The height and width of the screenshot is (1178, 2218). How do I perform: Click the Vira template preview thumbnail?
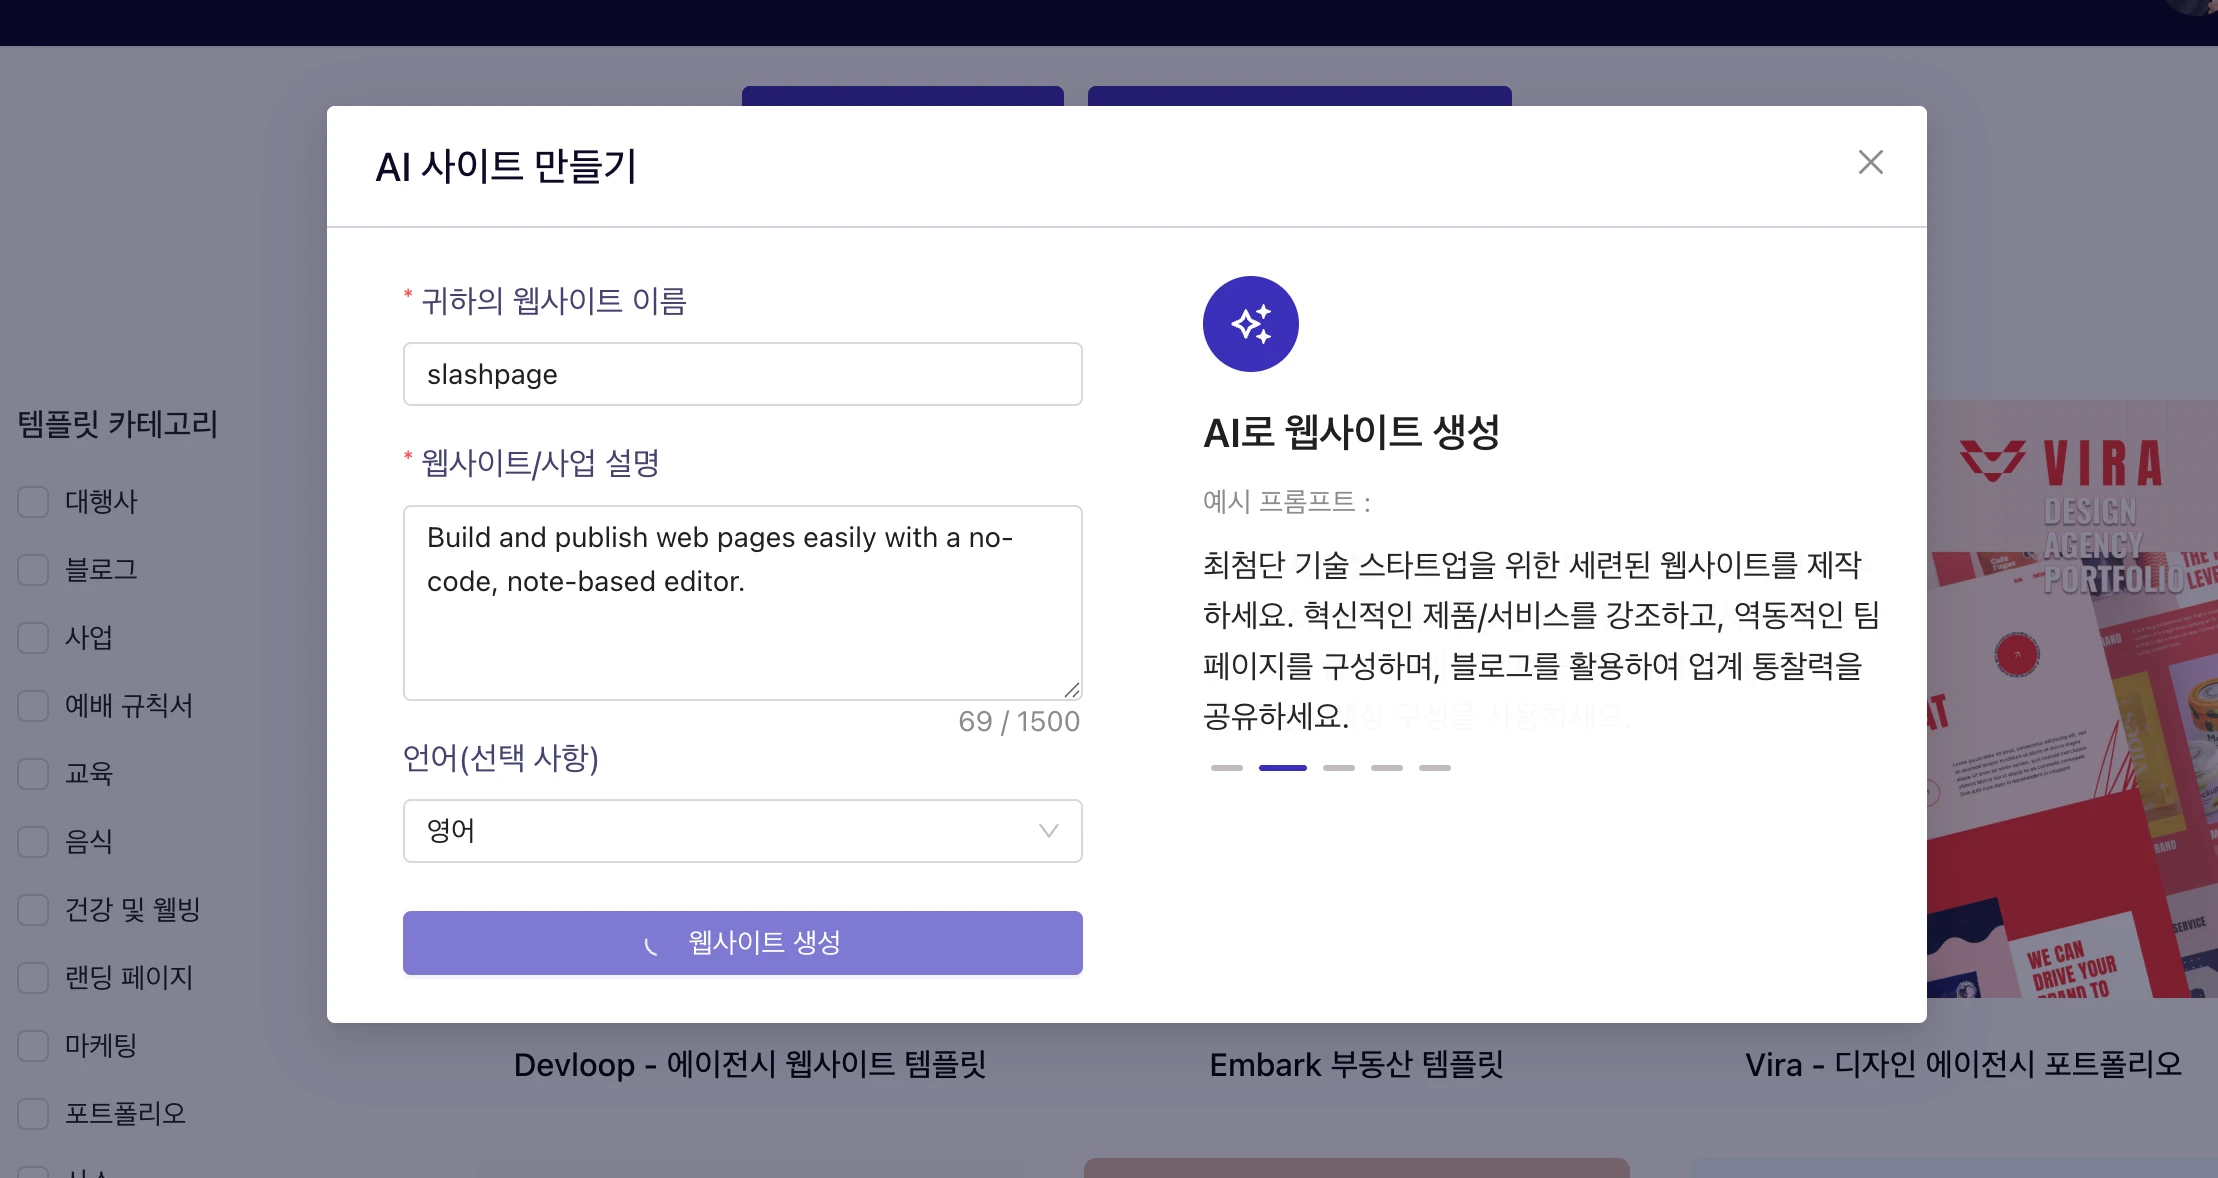[x=2072, y=700]
